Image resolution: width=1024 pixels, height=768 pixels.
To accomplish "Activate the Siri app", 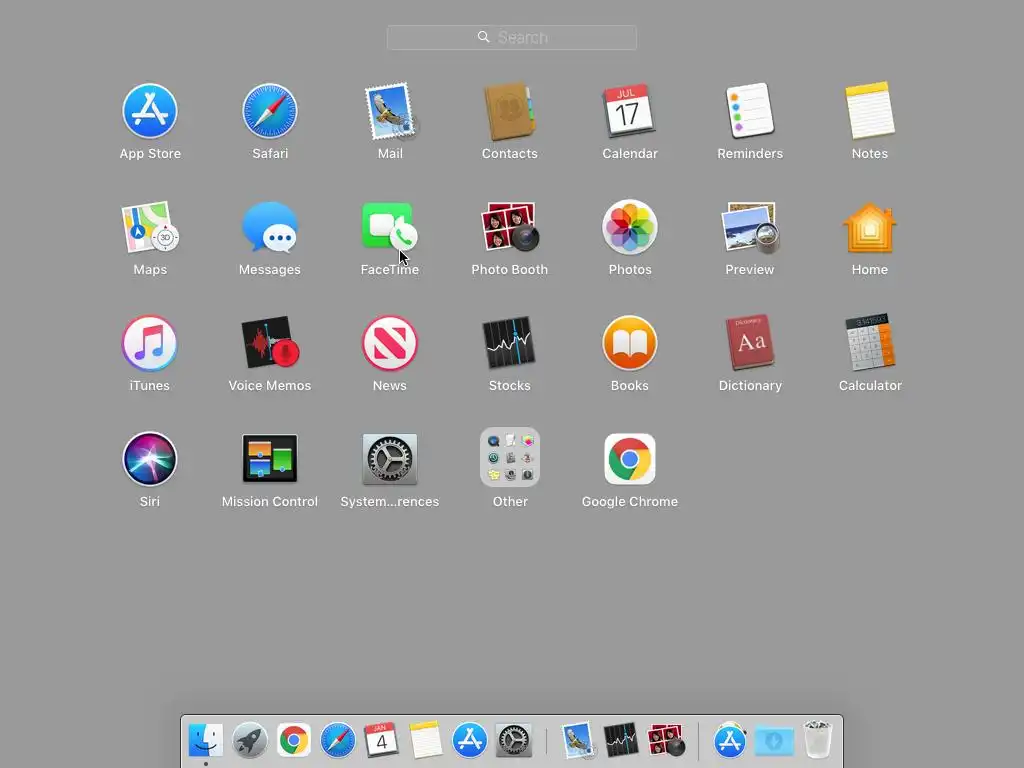I will (150, 459).
